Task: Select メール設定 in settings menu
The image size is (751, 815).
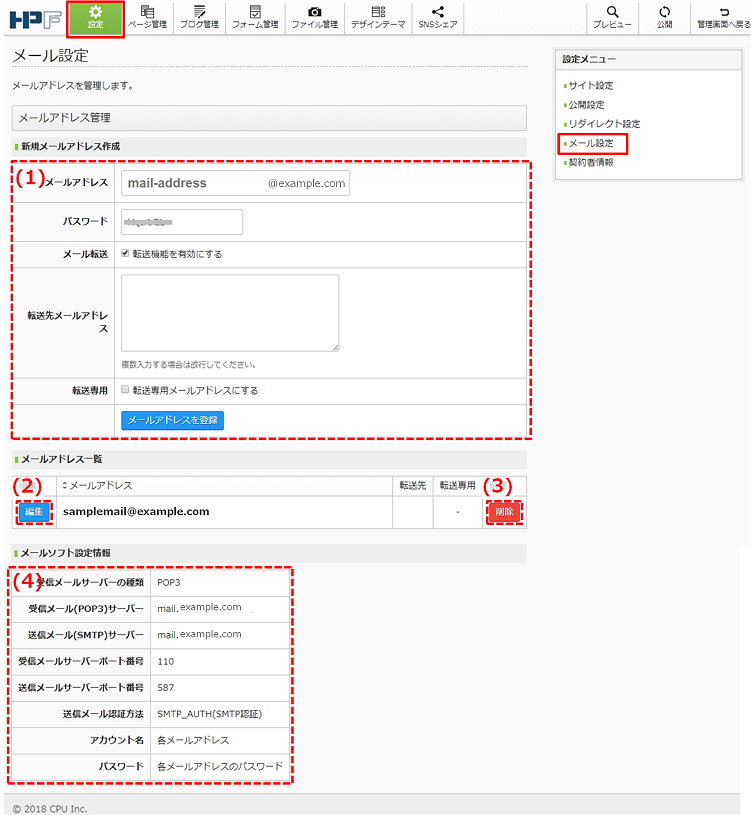Action: 591,143
